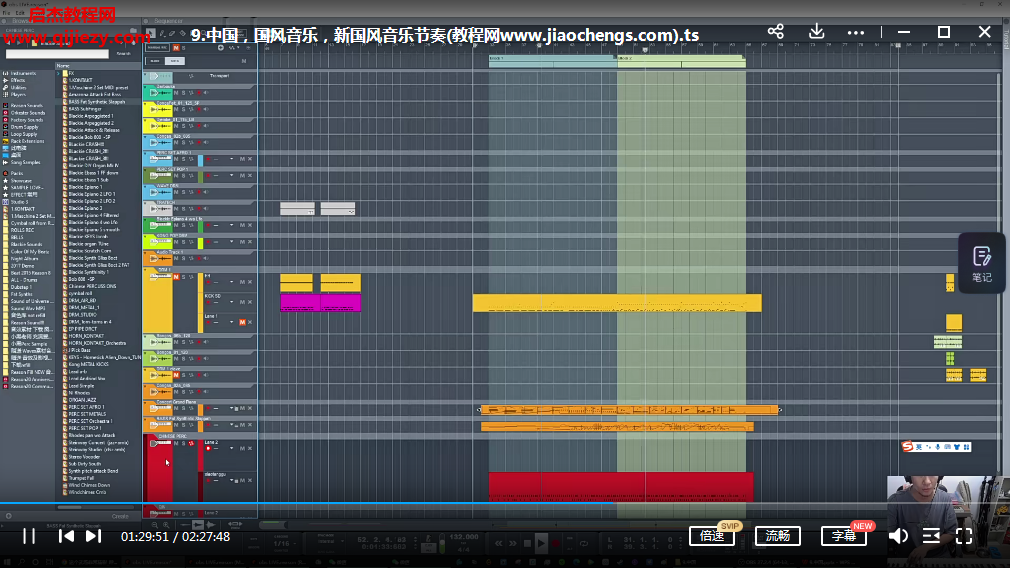Zoom in the sequencer horizontally
Viewport: 1010px width, 568px height.
(x=166, y=525)
